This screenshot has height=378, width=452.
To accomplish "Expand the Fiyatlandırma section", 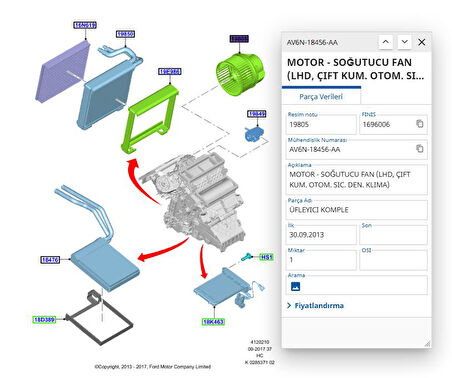I will [x=315, y=305].
